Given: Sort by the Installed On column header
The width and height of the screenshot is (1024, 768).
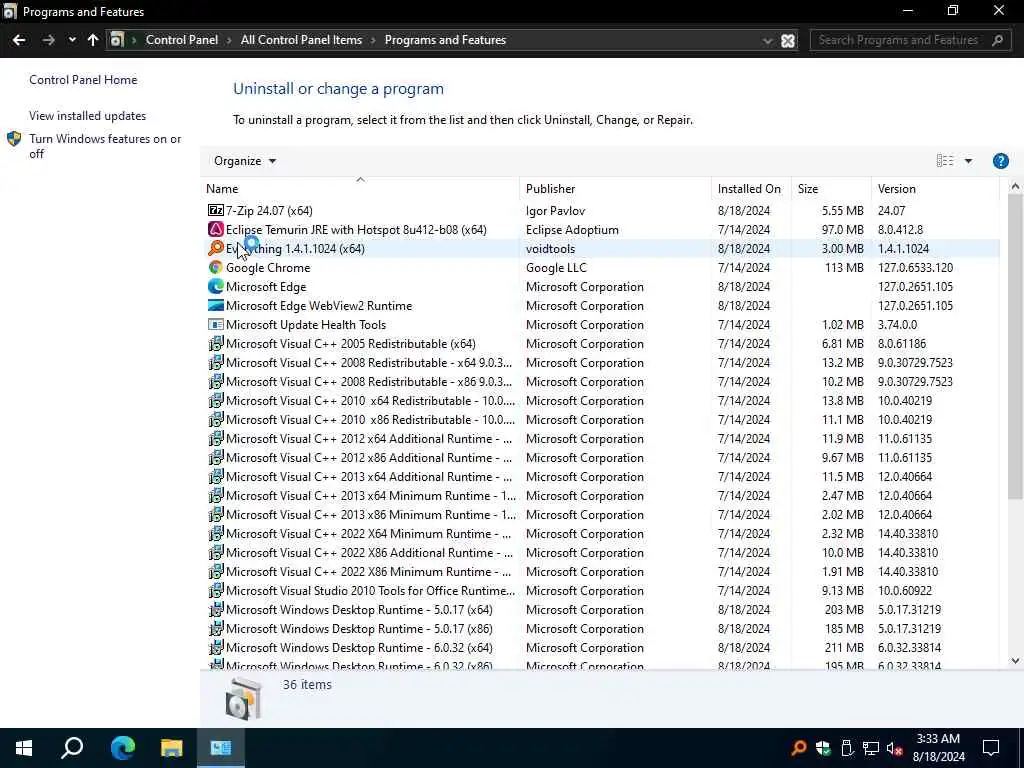Looking at the screenshot, I should 751,188.
